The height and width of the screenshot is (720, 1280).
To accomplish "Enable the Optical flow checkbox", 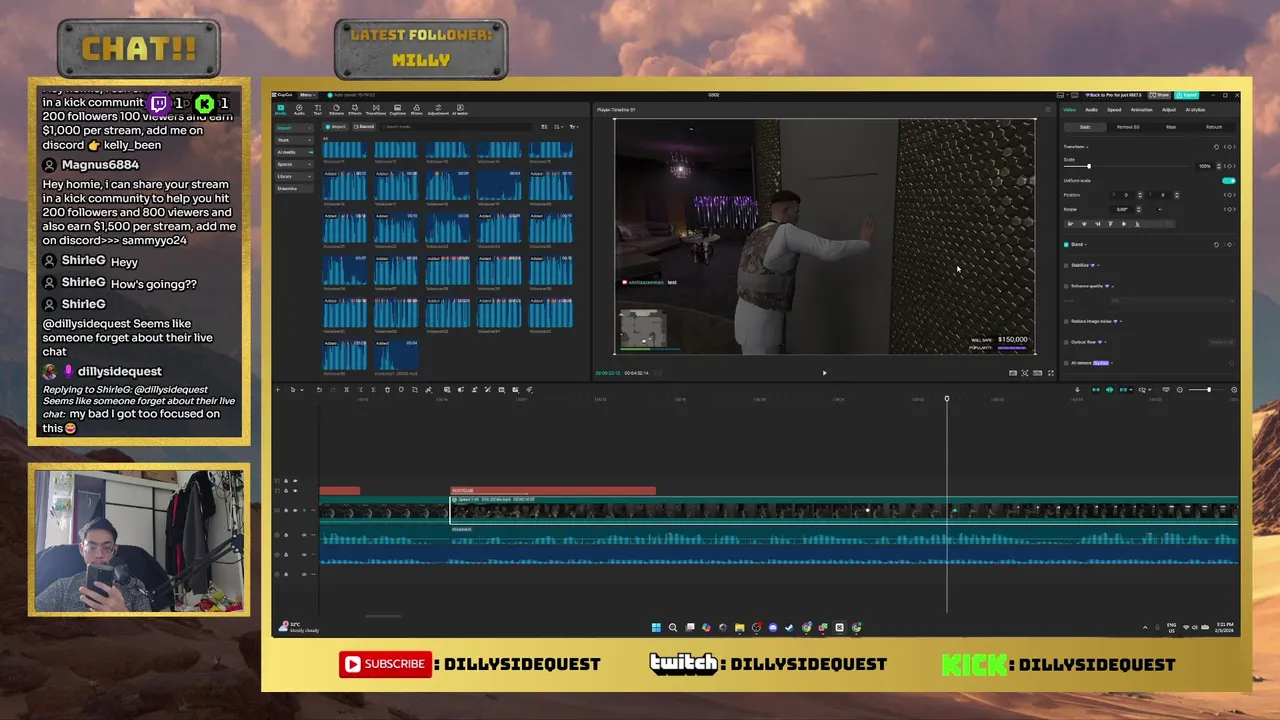I will click(x=1066, y=342).
